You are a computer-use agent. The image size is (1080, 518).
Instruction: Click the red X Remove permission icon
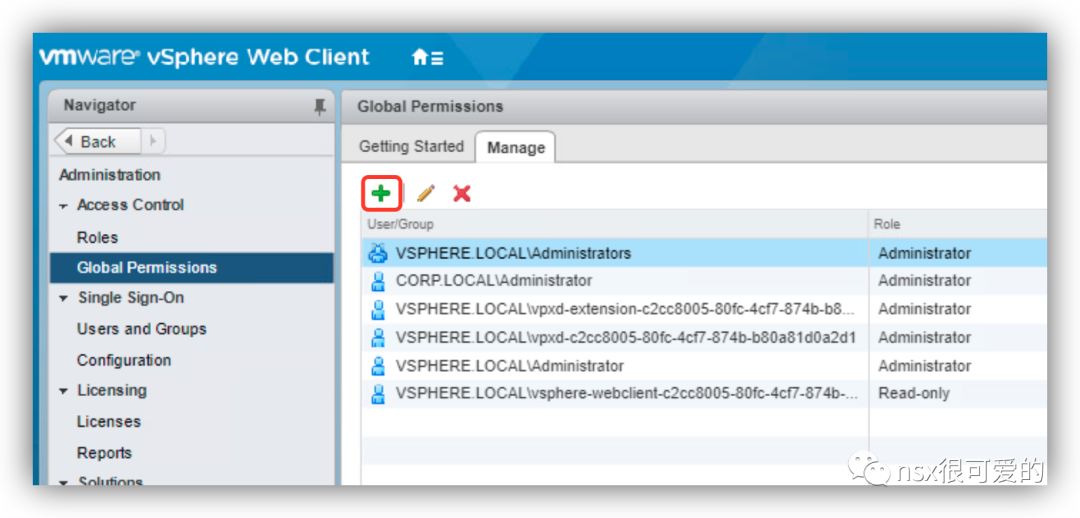tap(462, 194)
